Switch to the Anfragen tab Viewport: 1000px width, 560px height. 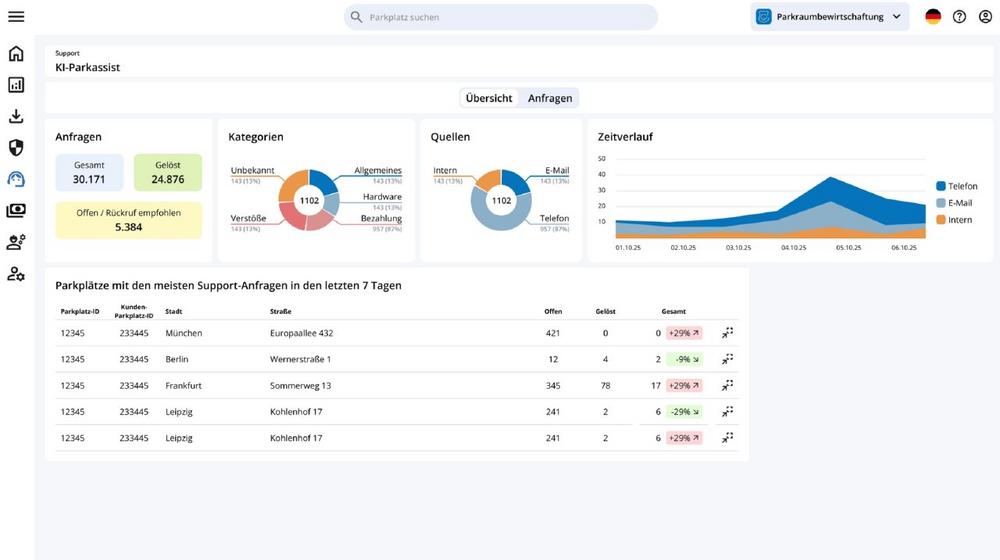pyautogui.click(x=550, y=98)
